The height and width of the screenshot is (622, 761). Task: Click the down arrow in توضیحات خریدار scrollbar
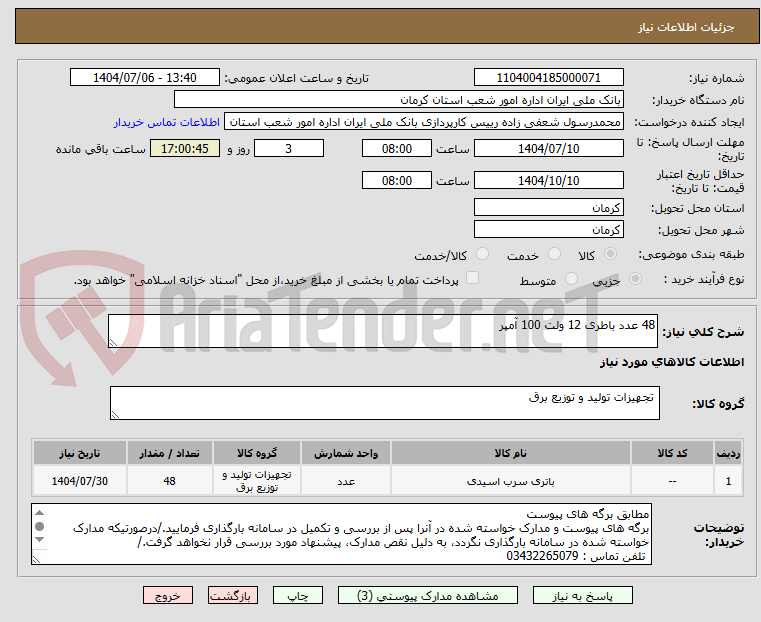(40, 540)
